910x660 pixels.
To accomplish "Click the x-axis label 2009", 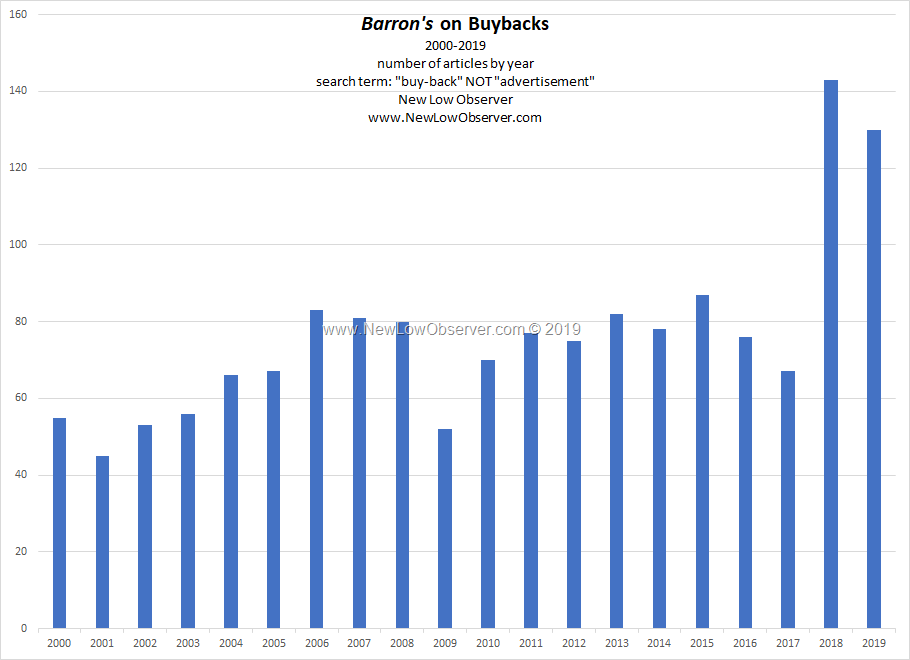I will 445,643.
